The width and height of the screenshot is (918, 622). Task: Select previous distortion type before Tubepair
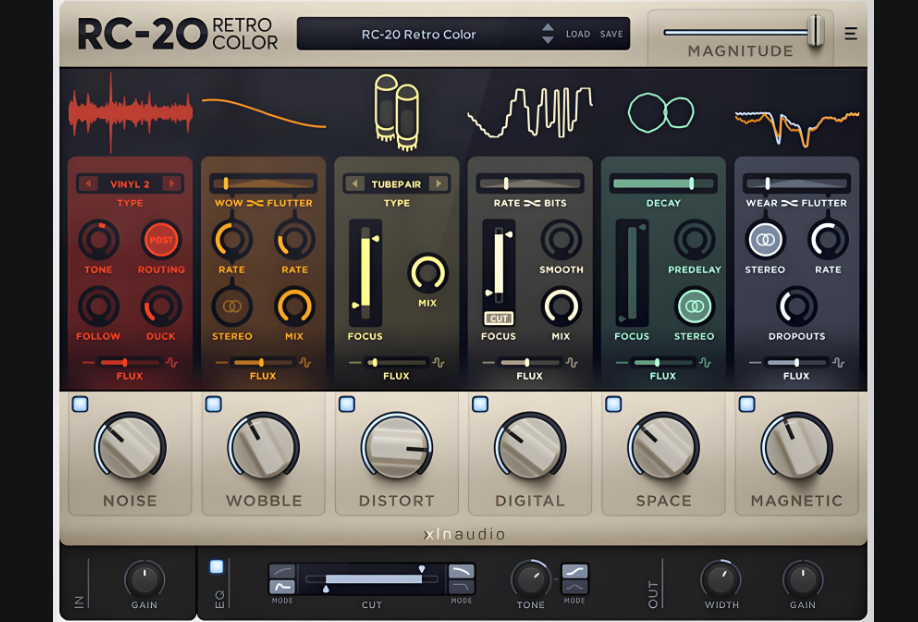click(354, 184)
